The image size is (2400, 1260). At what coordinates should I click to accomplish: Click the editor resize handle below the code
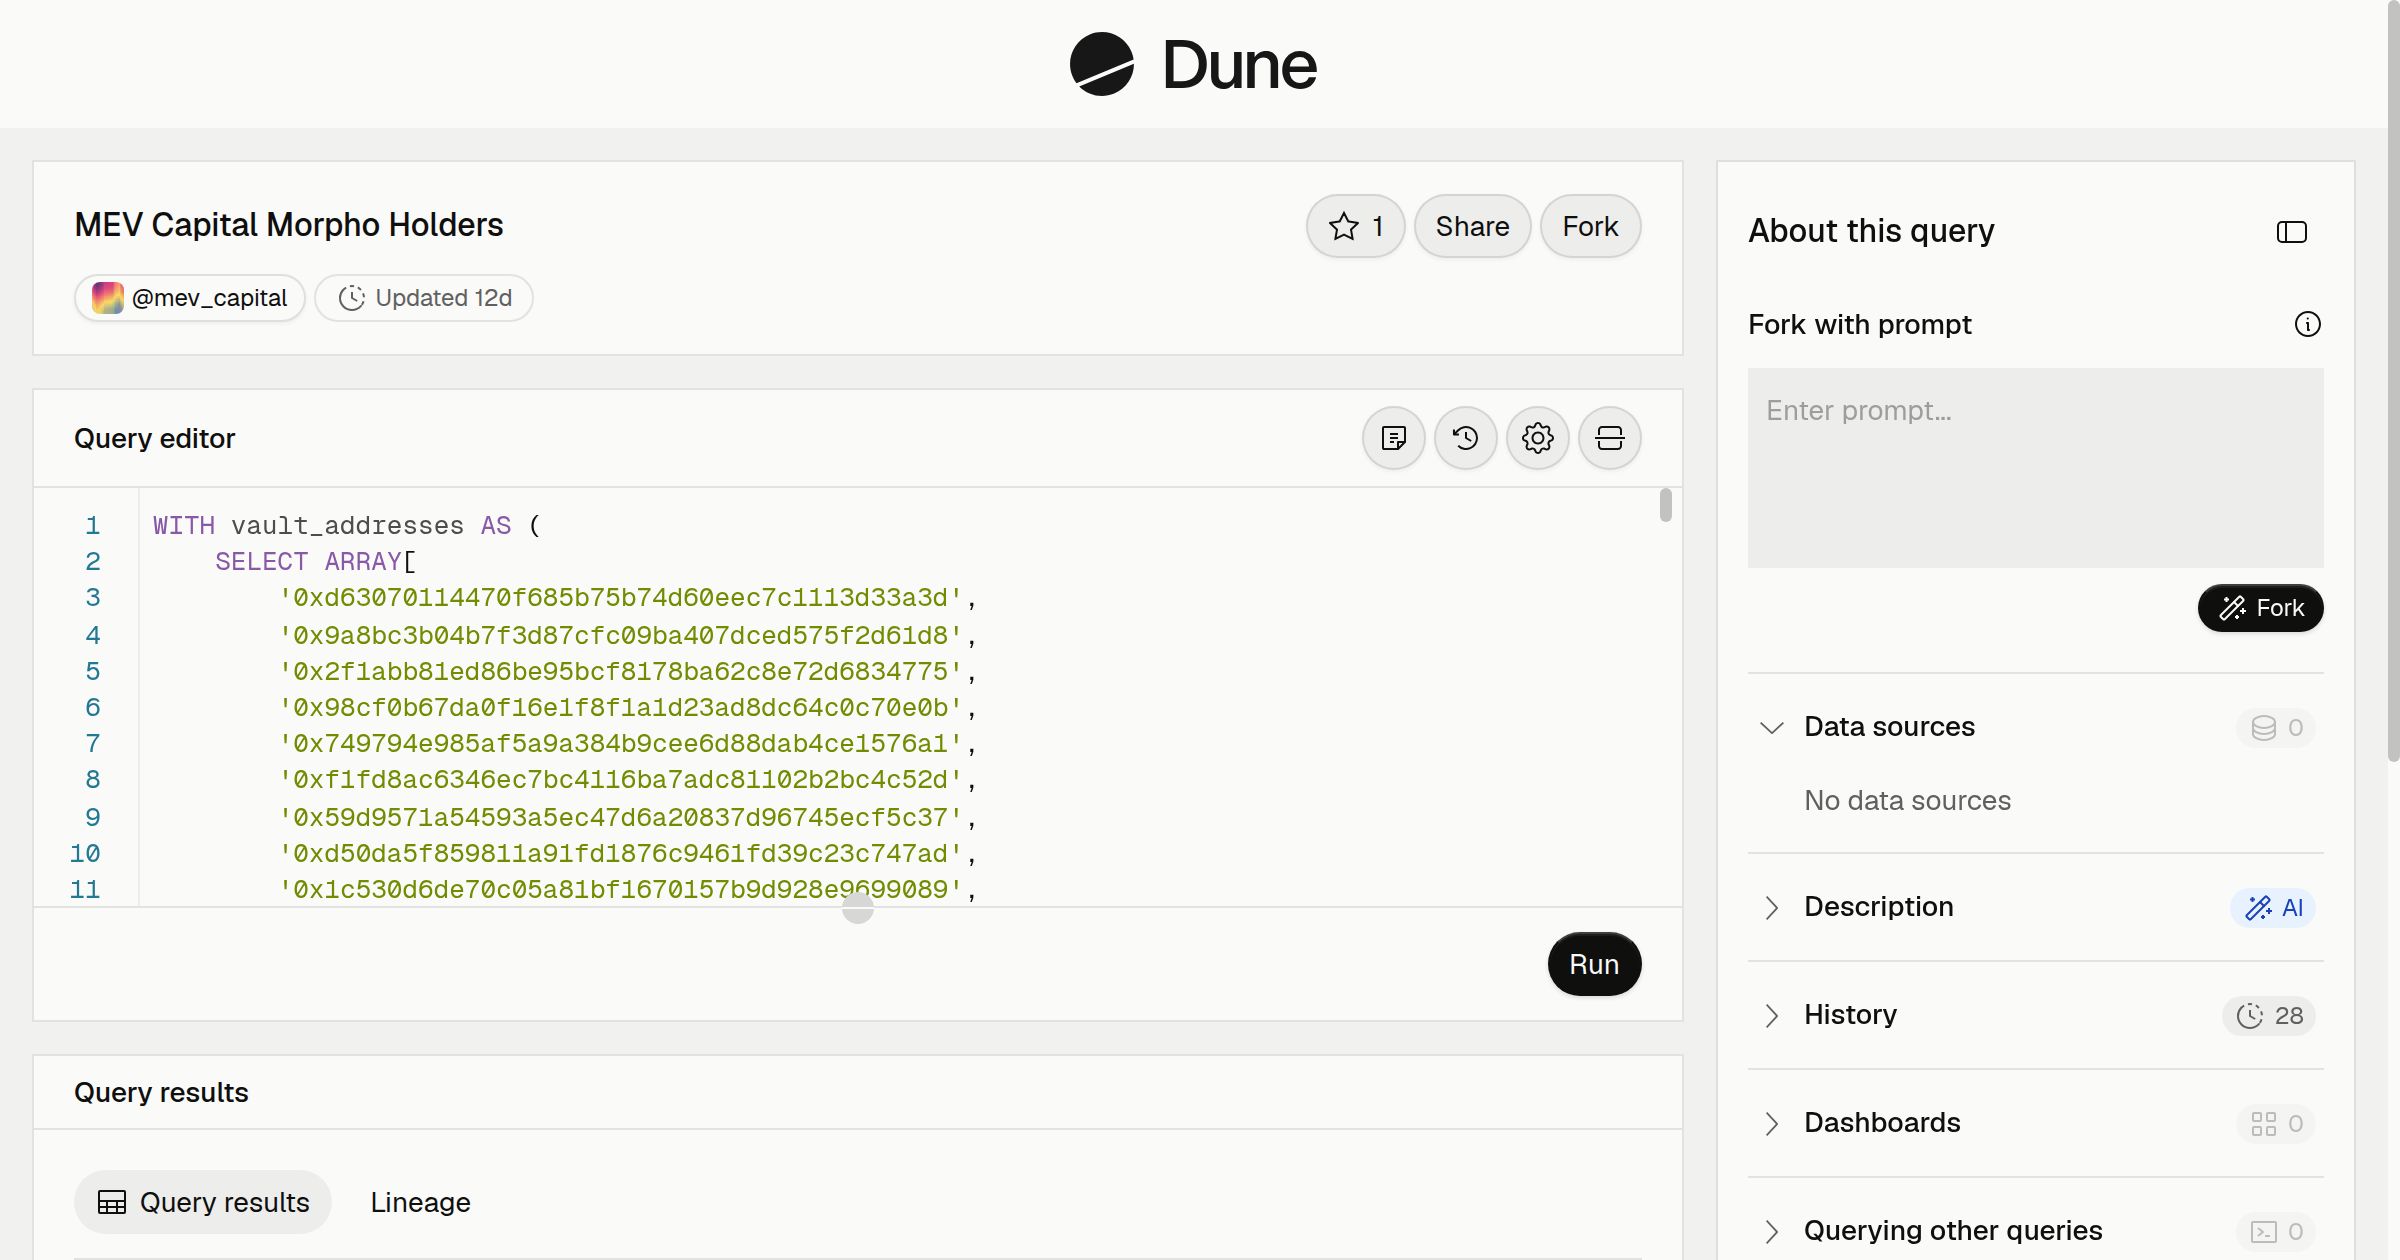pyautogui.click(x=858, y=908)
